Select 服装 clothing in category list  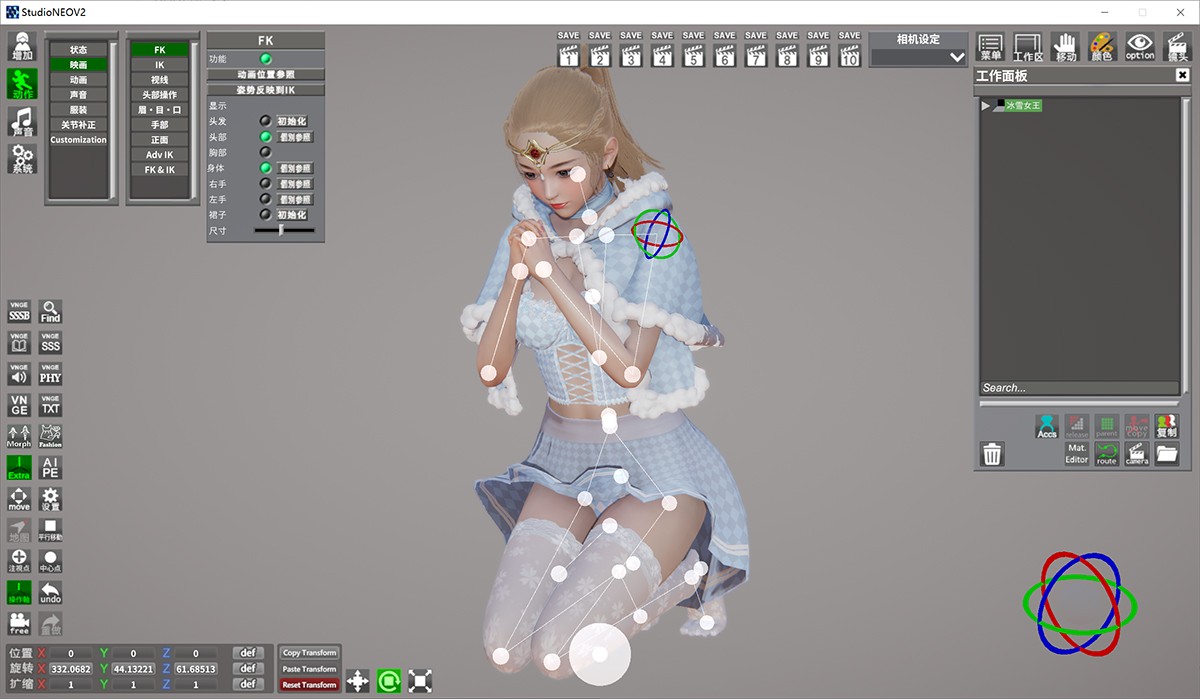78,110
